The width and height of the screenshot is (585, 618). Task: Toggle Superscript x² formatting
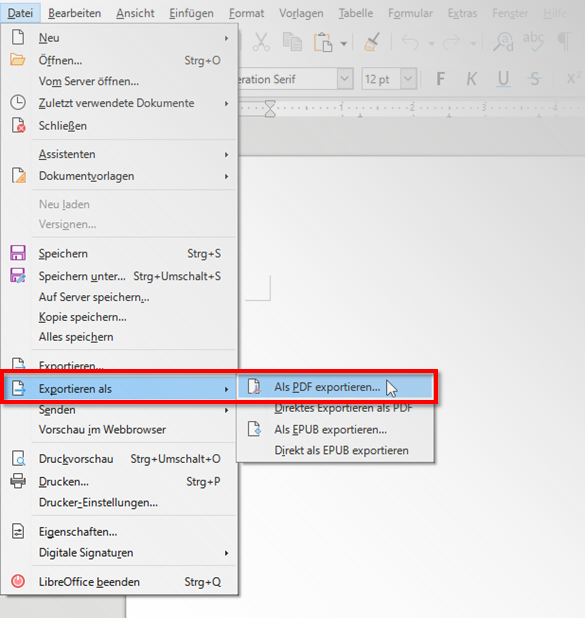pos(574,78)
